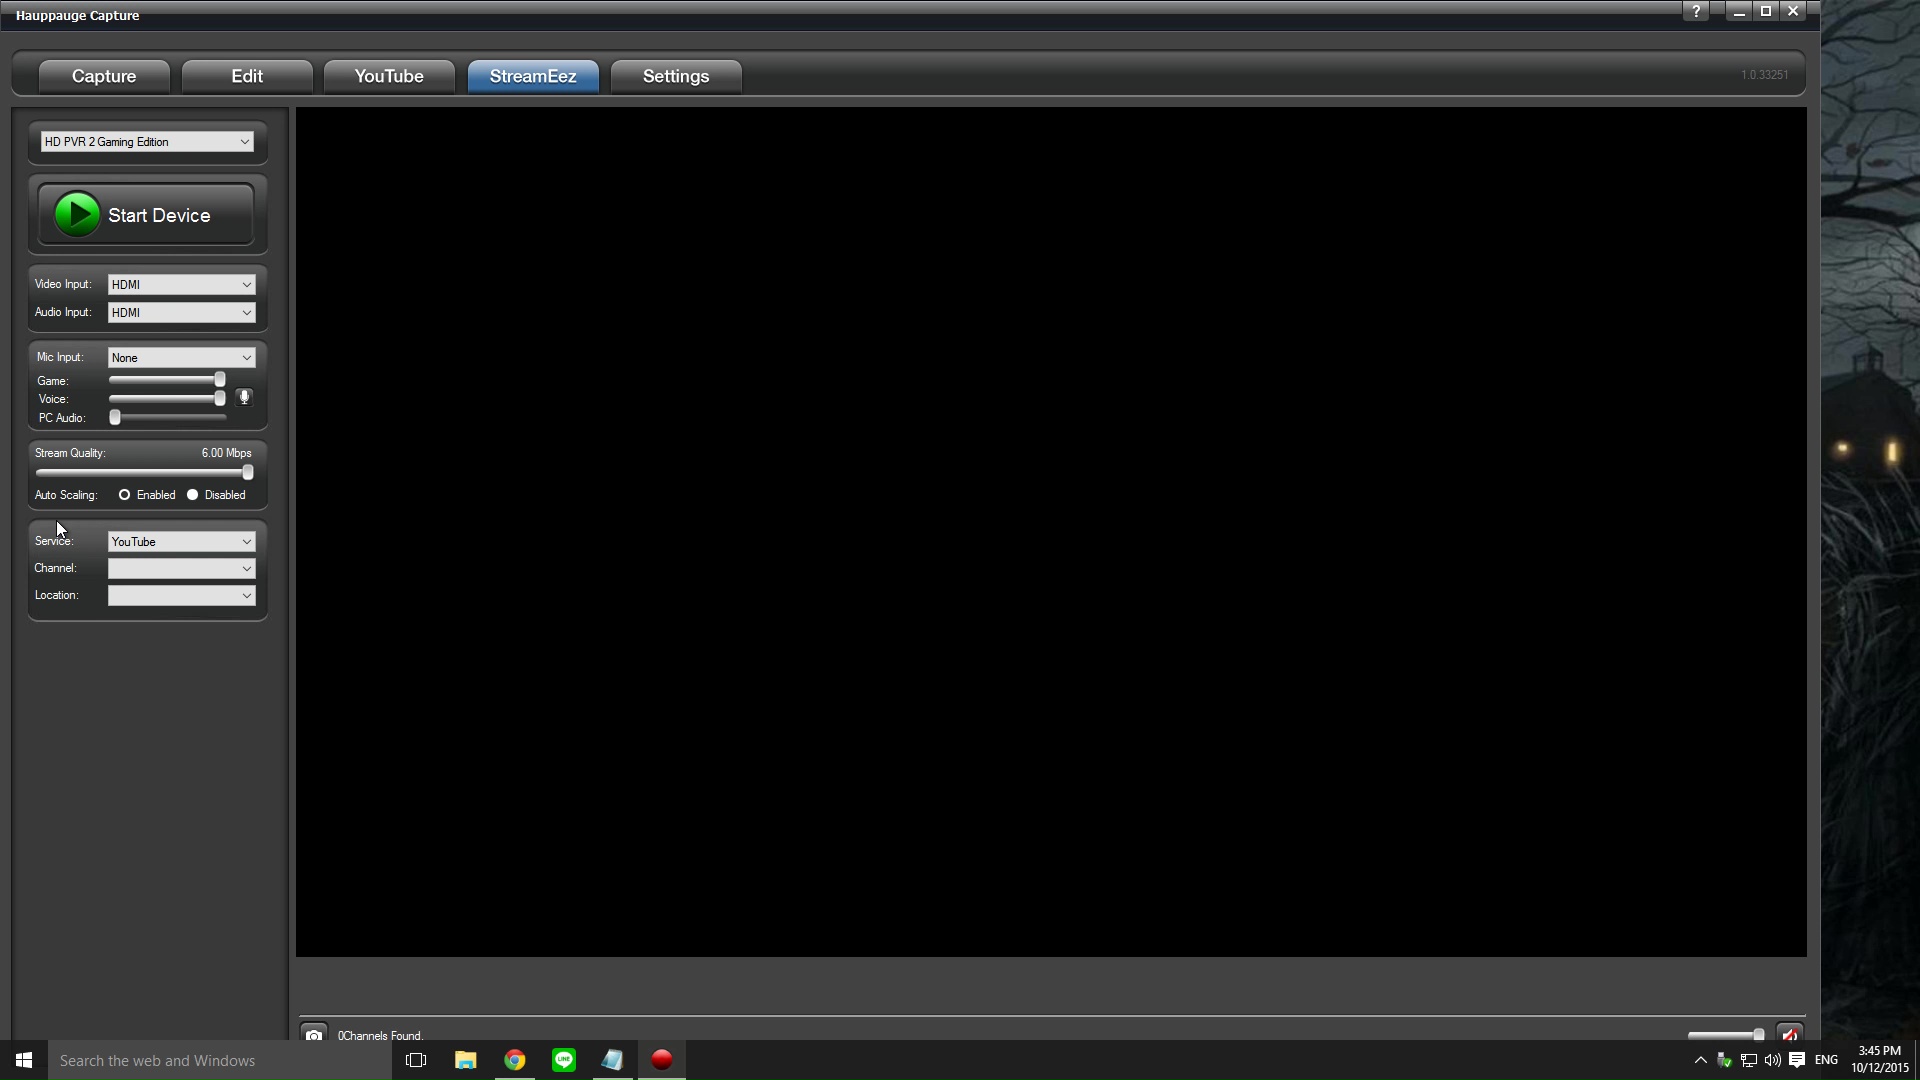
Task: Click the version number 1.0.33251
Action: point(1765,75)
